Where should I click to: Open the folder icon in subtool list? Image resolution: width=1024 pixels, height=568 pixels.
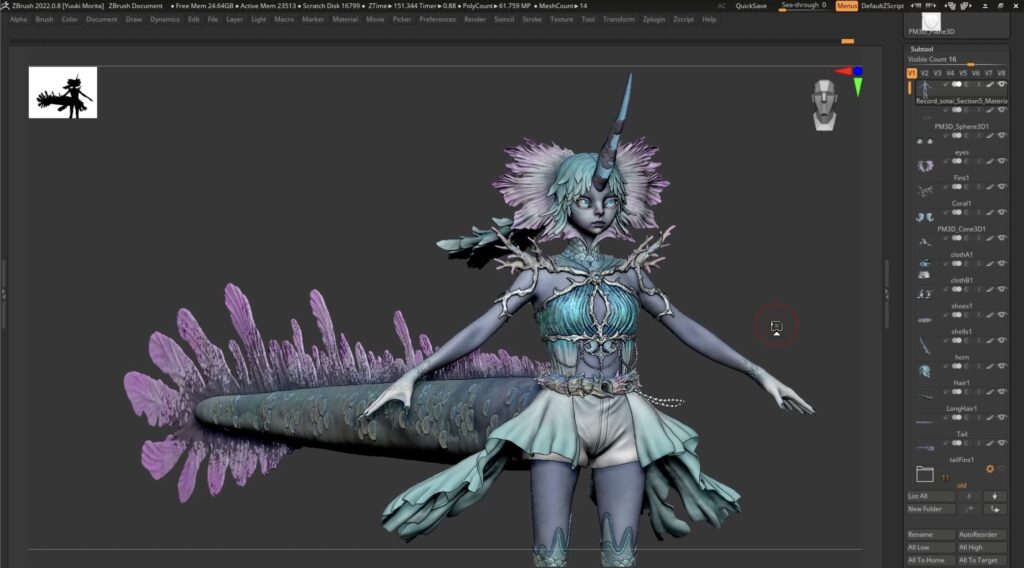tap(924, 473)
